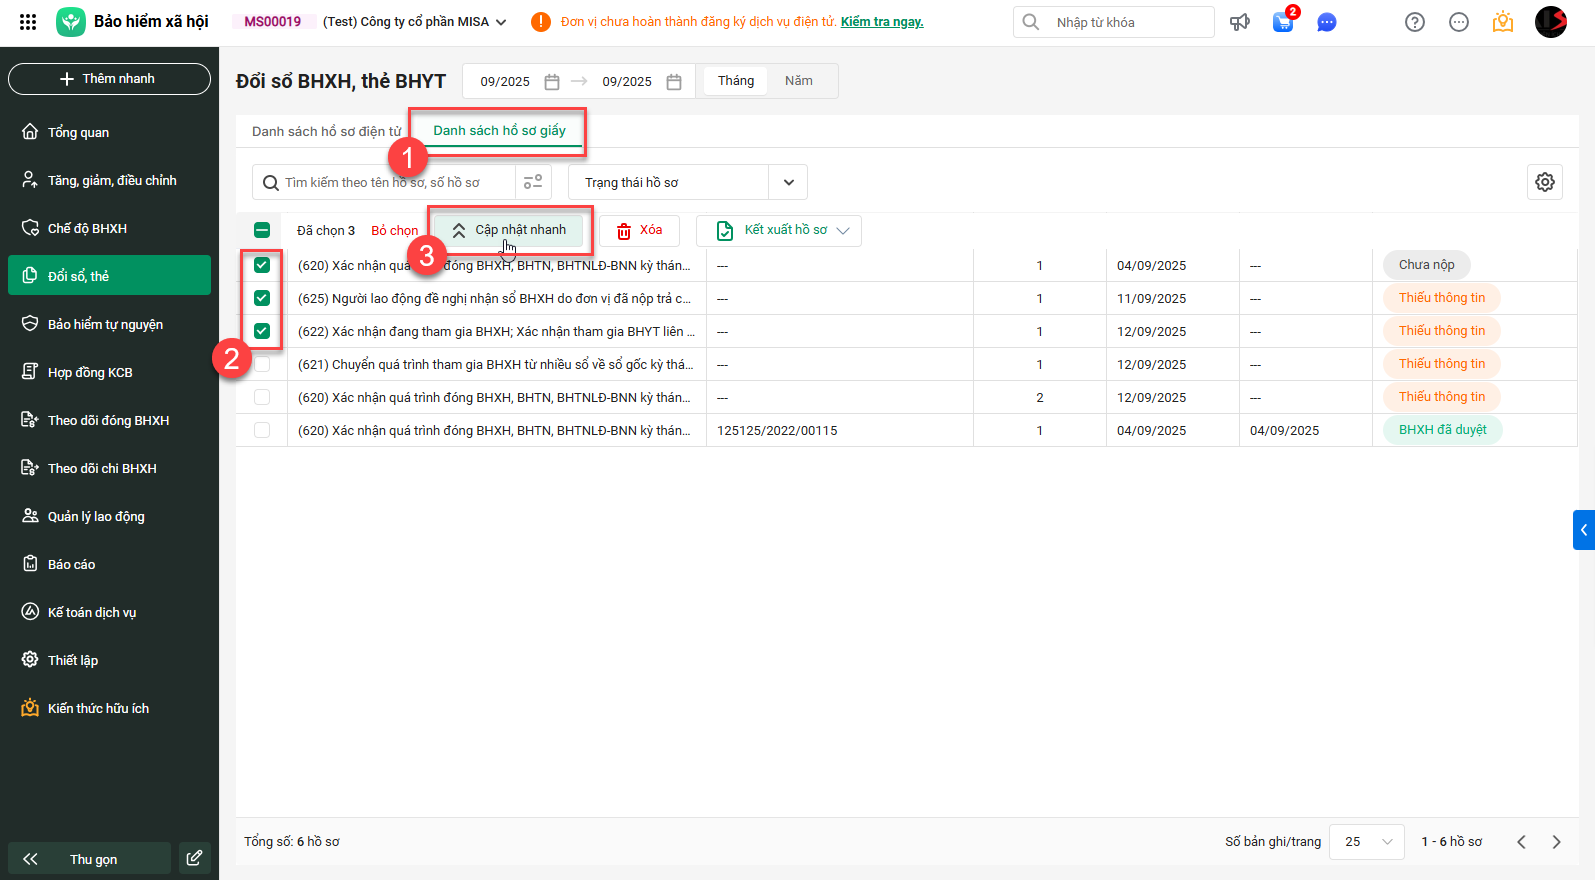Go to next page arrow
This screenshot has width=1595, height=880.
pyautogui.click(x=1556, y=842)
